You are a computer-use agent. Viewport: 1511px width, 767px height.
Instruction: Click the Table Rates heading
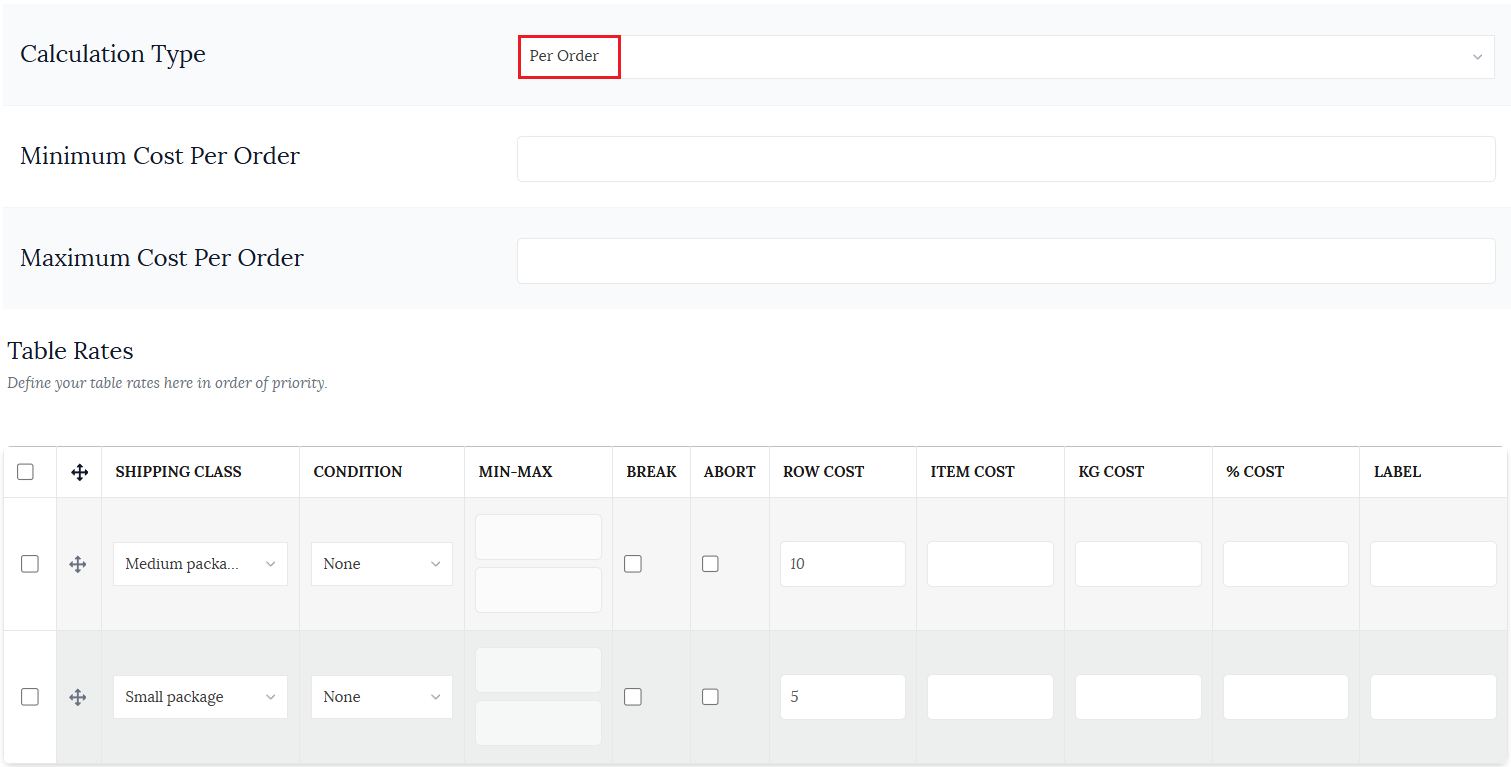point(70,351)
